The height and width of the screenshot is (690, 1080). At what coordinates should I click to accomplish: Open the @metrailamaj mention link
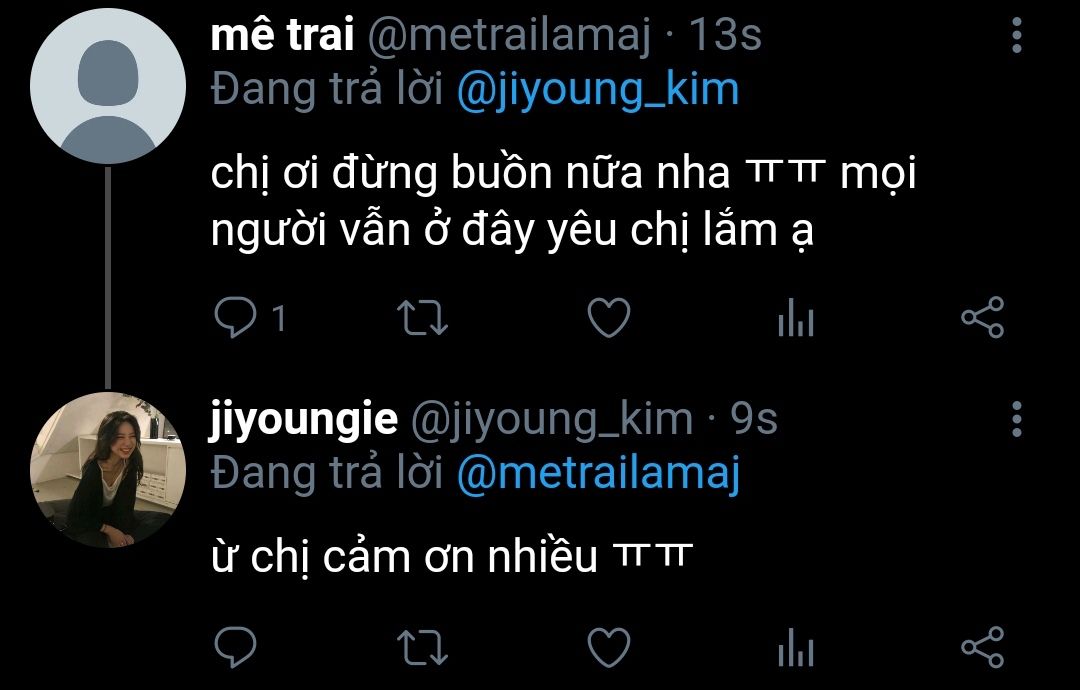[x=598, y=474]
